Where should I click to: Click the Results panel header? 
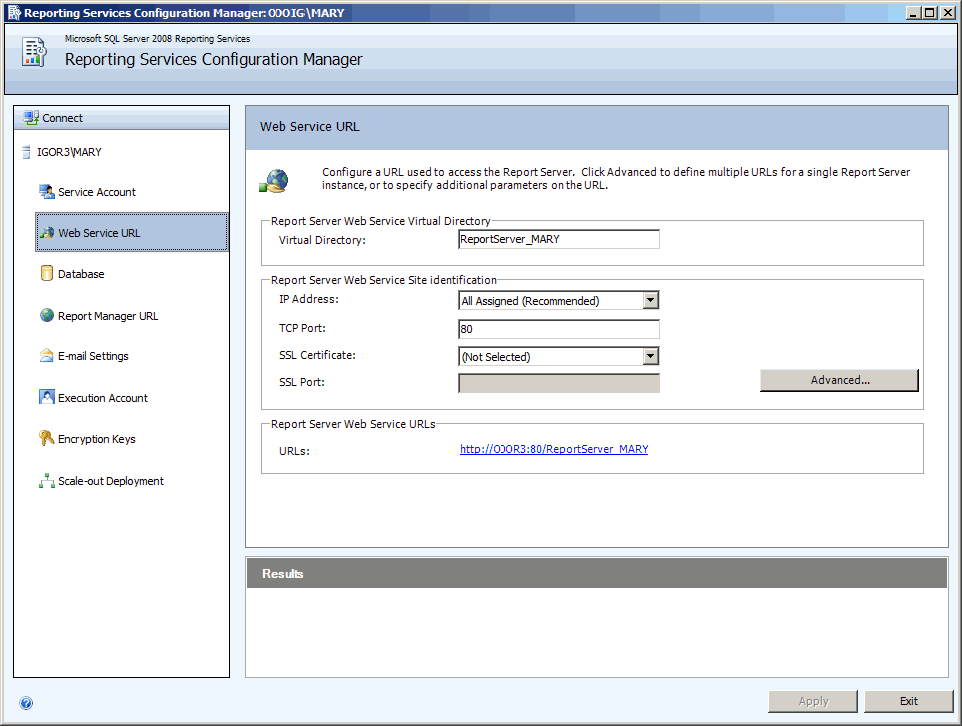pos(597,573)
